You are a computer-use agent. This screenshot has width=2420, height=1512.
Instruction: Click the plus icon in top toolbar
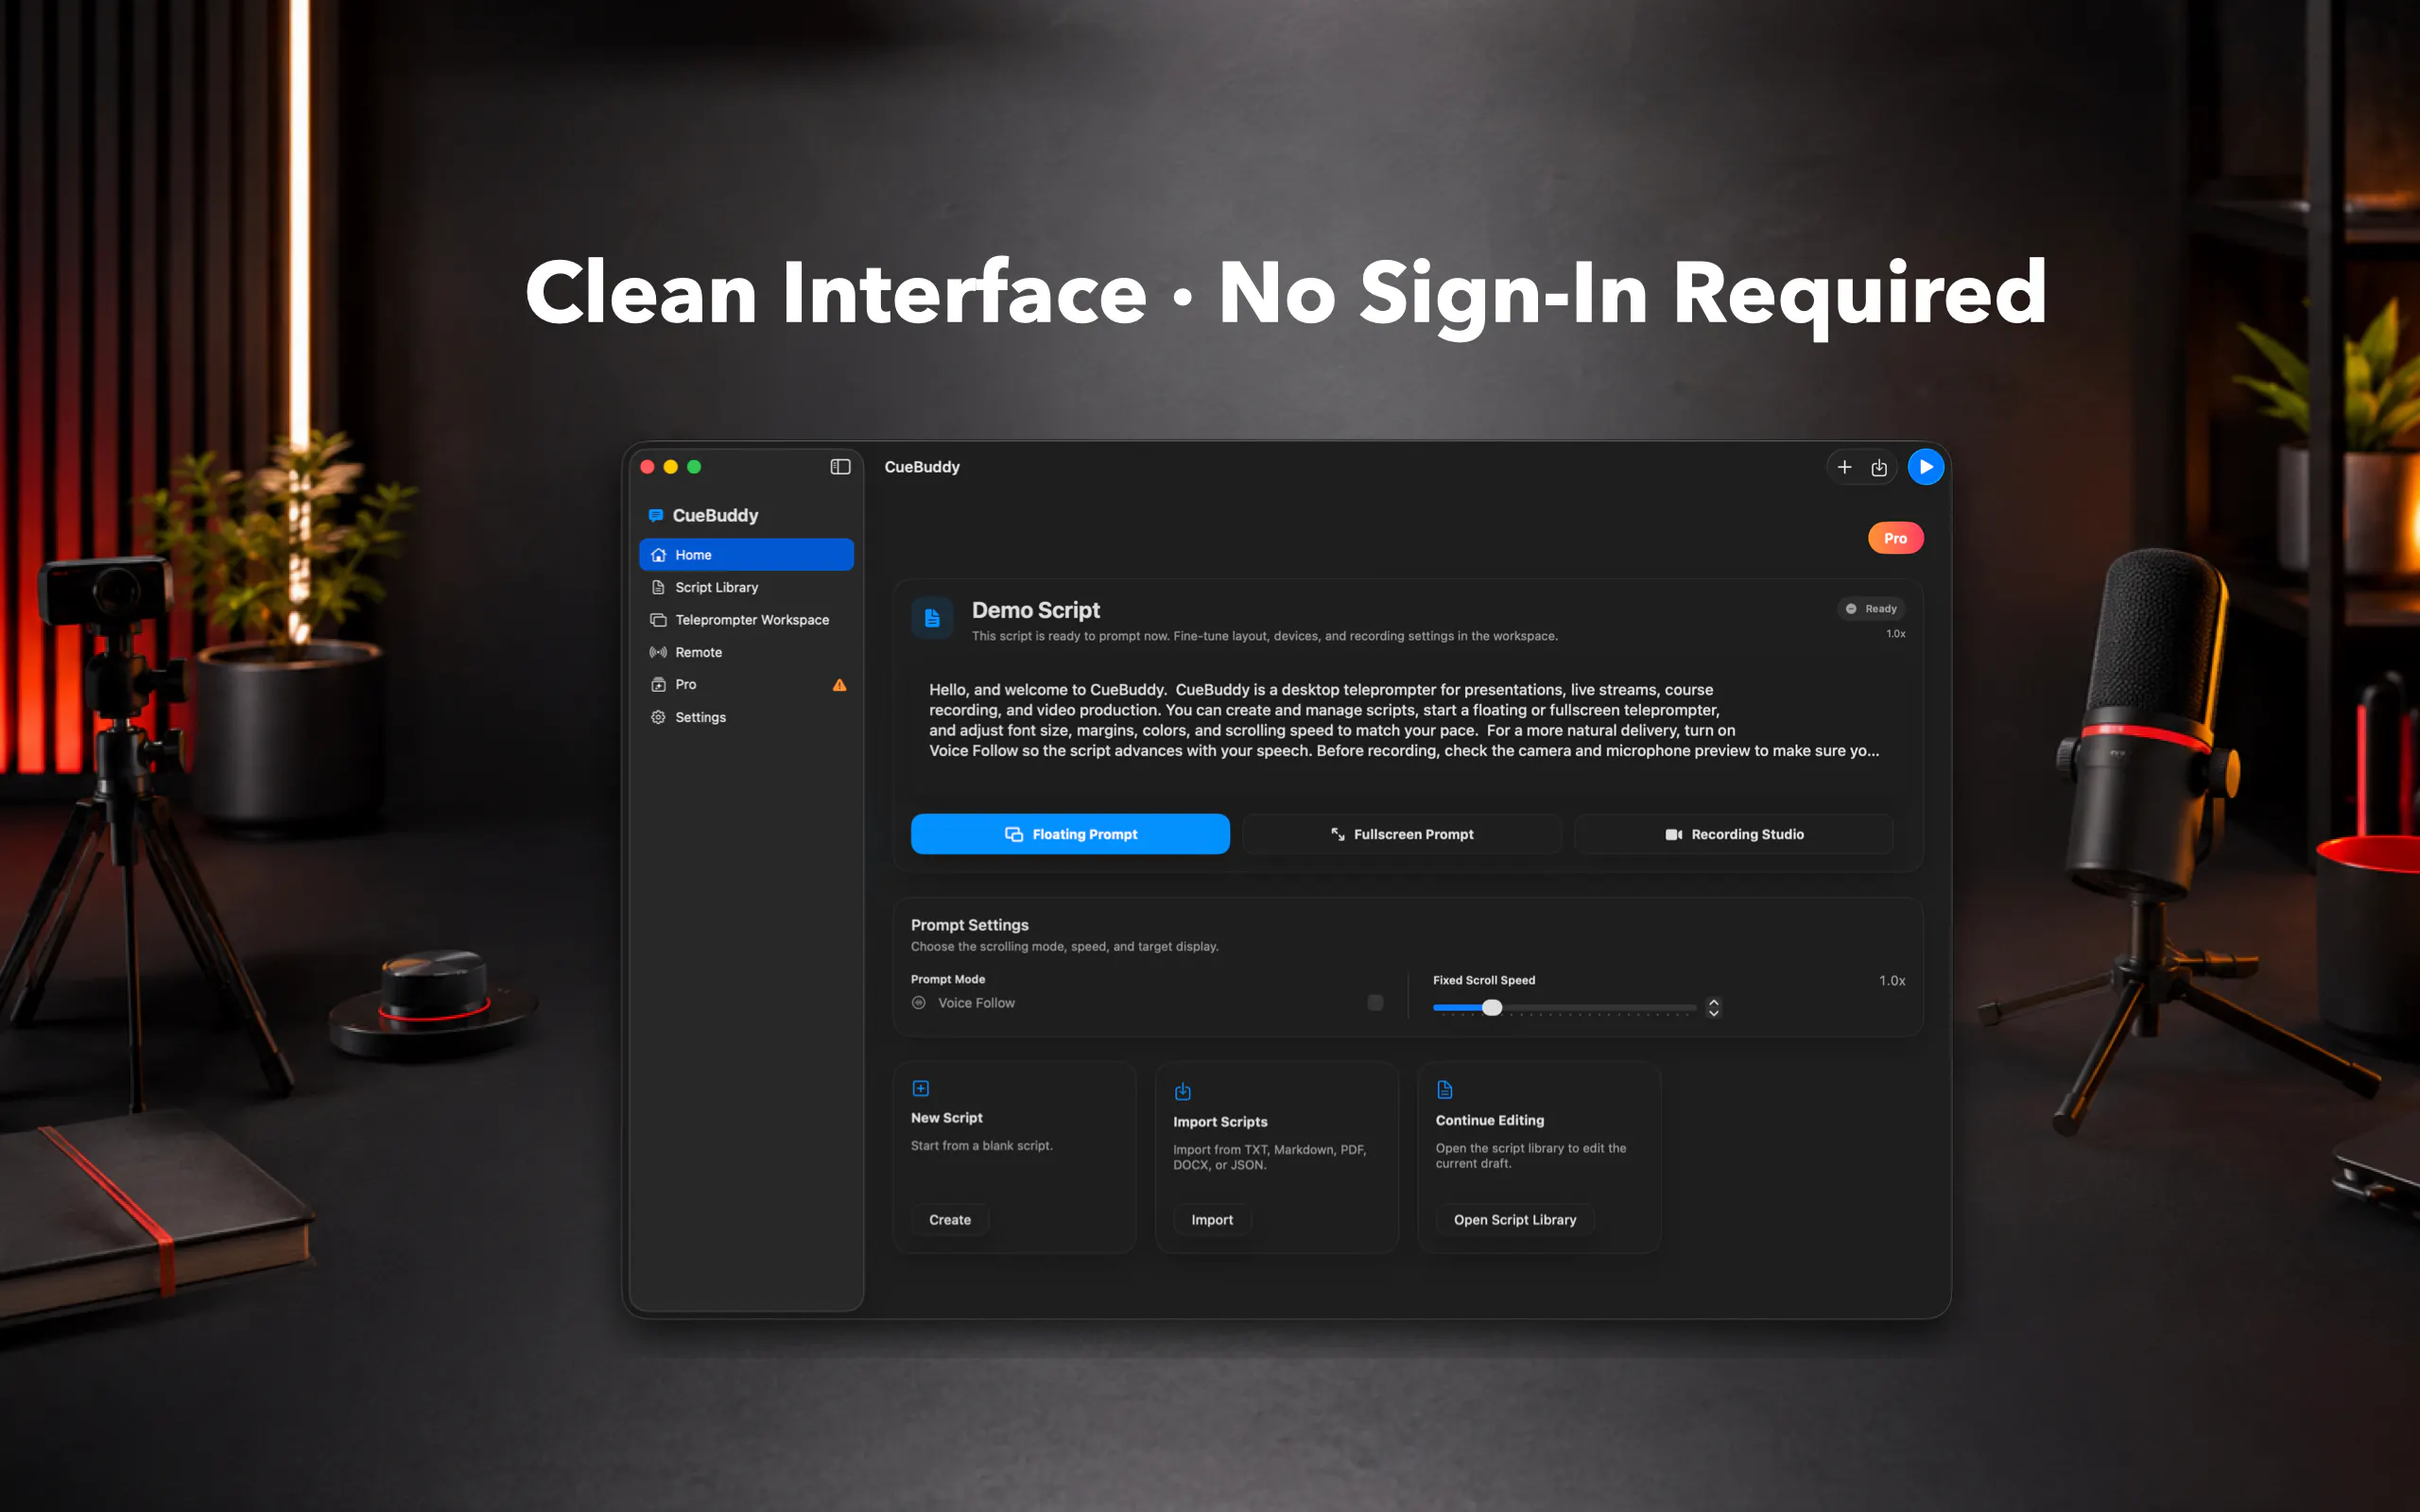[x=1845, y=467]
